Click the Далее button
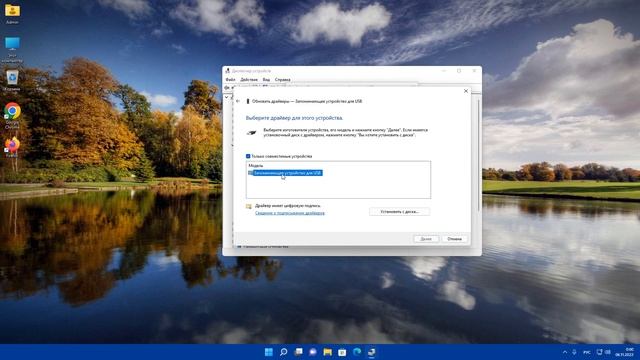 point(426,239)
